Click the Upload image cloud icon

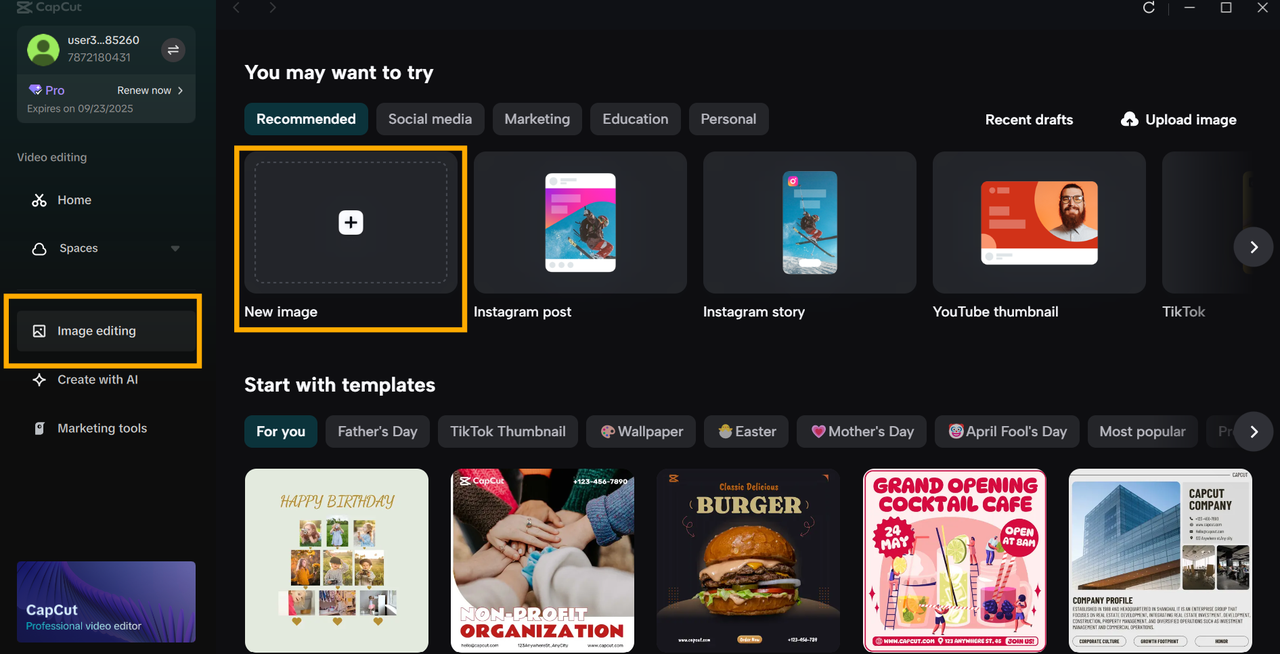tap(1129, 120)
